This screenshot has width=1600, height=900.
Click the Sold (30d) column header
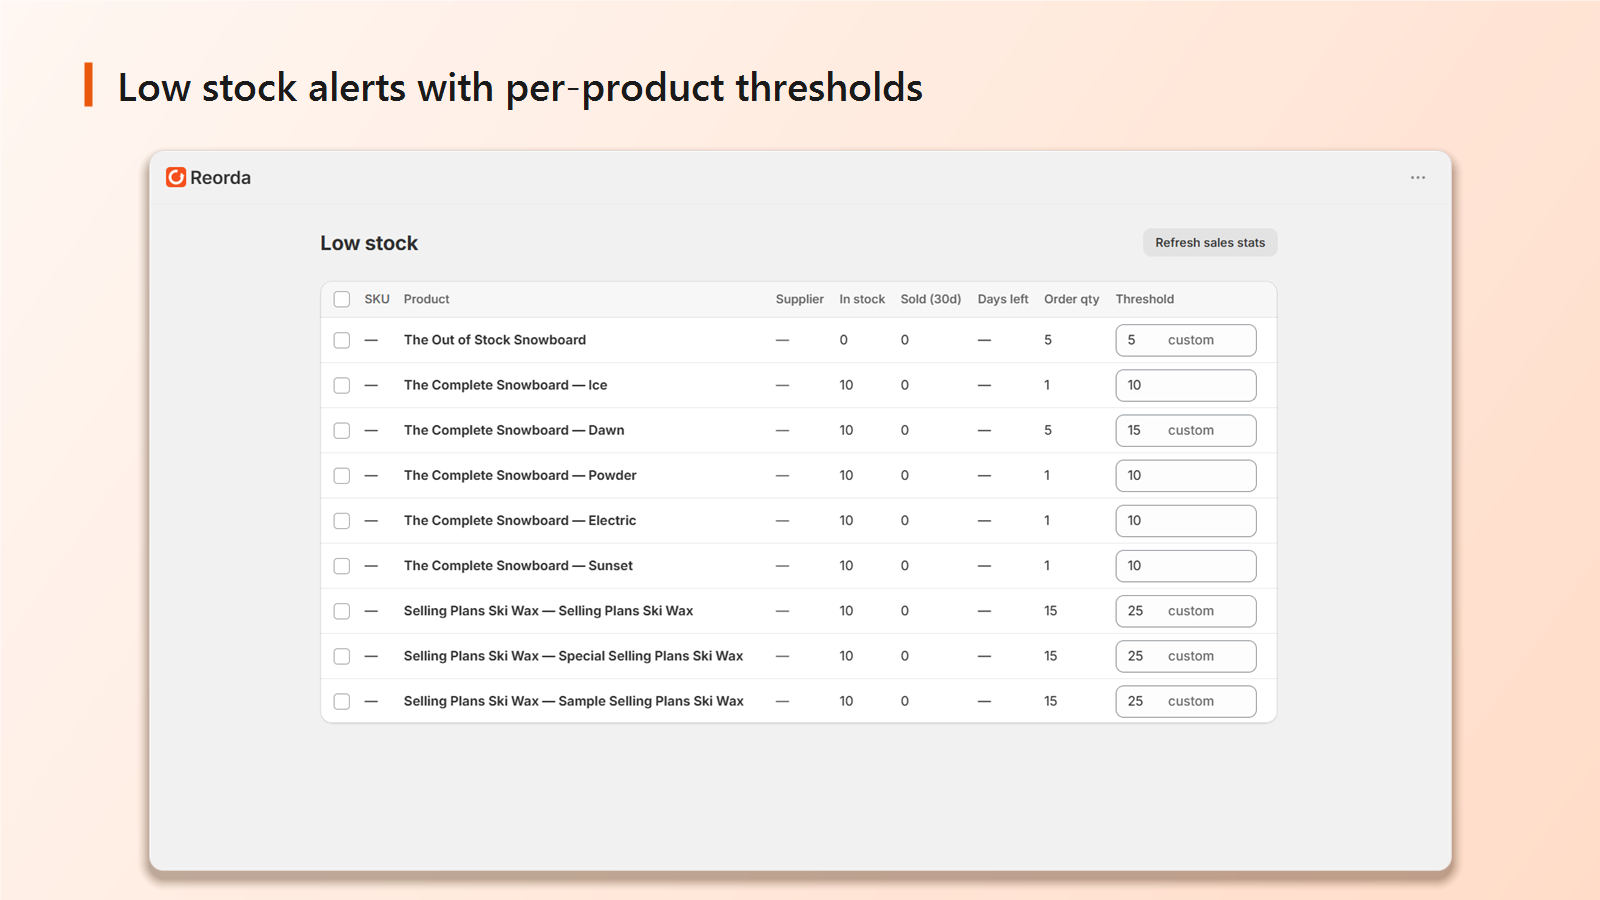tap(931, 299)
